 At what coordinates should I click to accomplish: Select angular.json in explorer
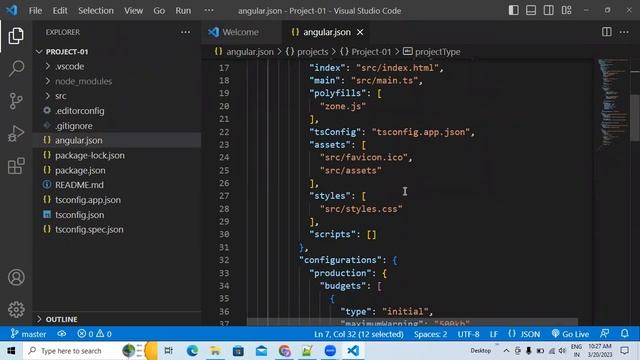(x=117, y=140)
